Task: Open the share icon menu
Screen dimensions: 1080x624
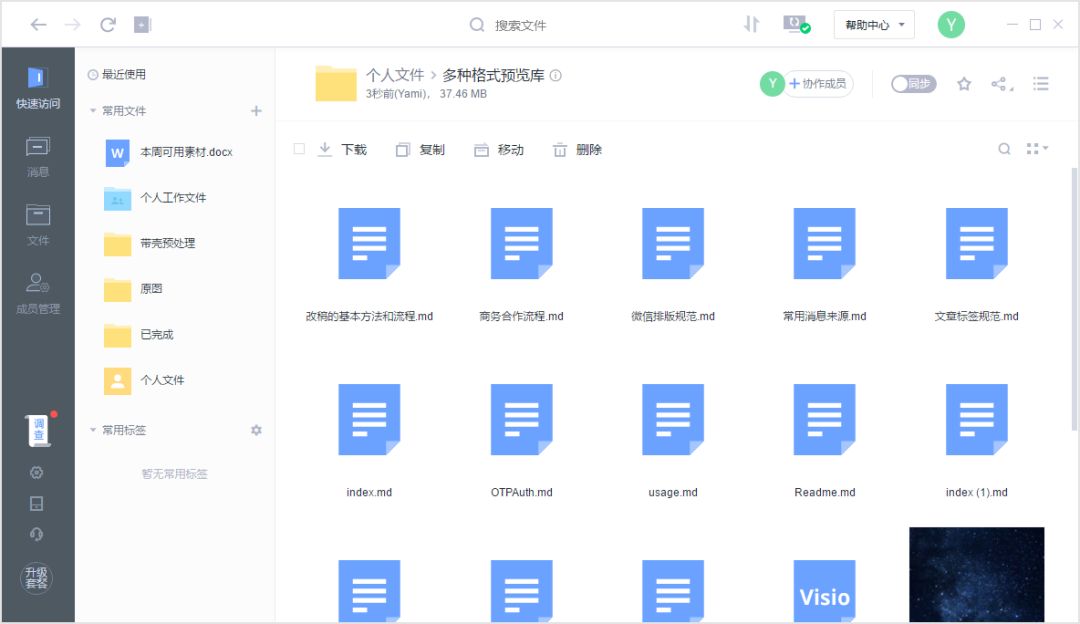Action: pos(1001,84)
